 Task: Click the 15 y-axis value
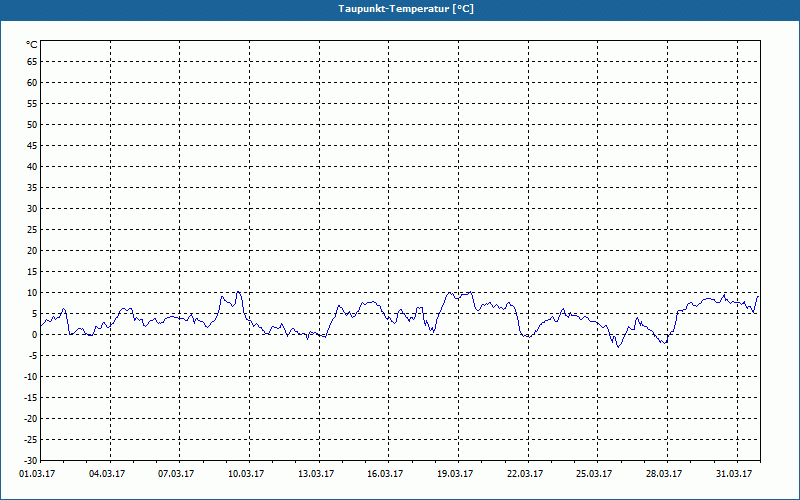point(32,271)
